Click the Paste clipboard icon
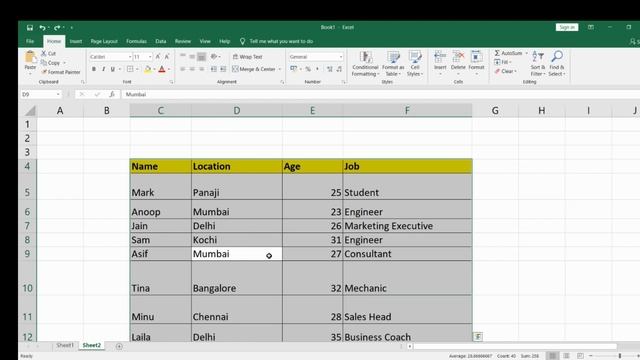Viewport: 640px width, 360px height. coord(30,57)
